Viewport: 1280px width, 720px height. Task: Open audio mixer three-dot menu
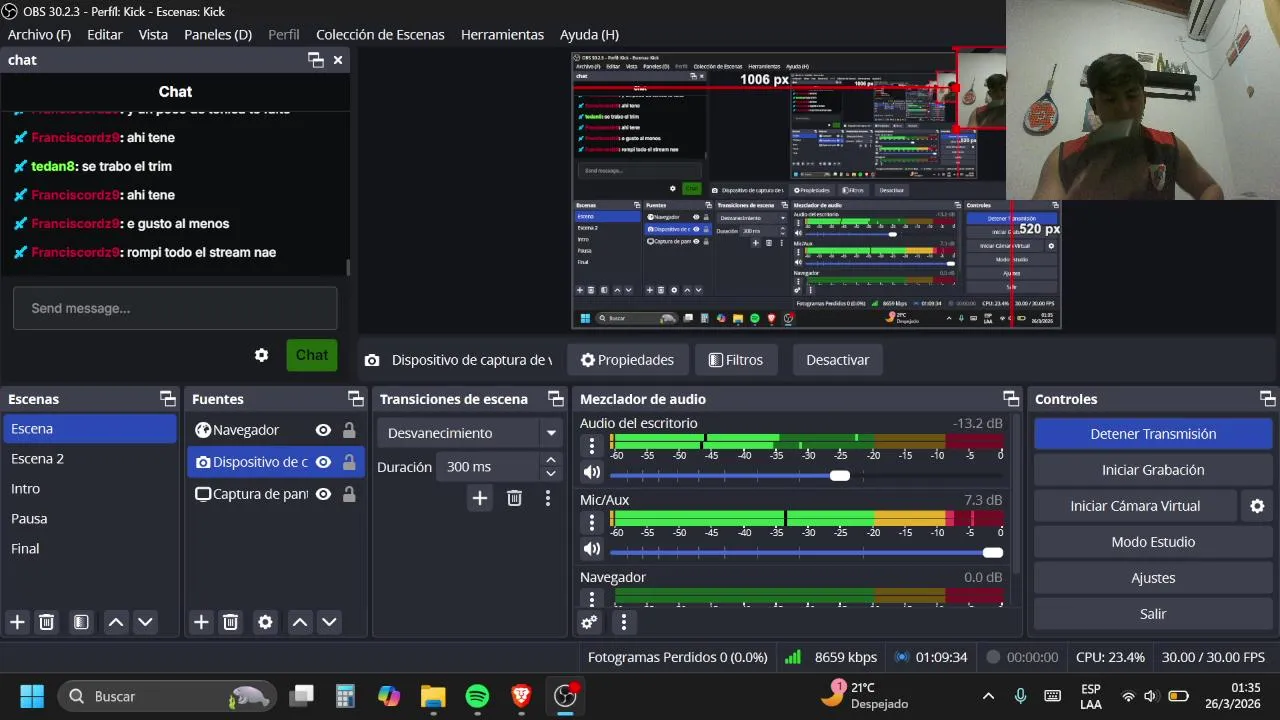pos(623,622)
